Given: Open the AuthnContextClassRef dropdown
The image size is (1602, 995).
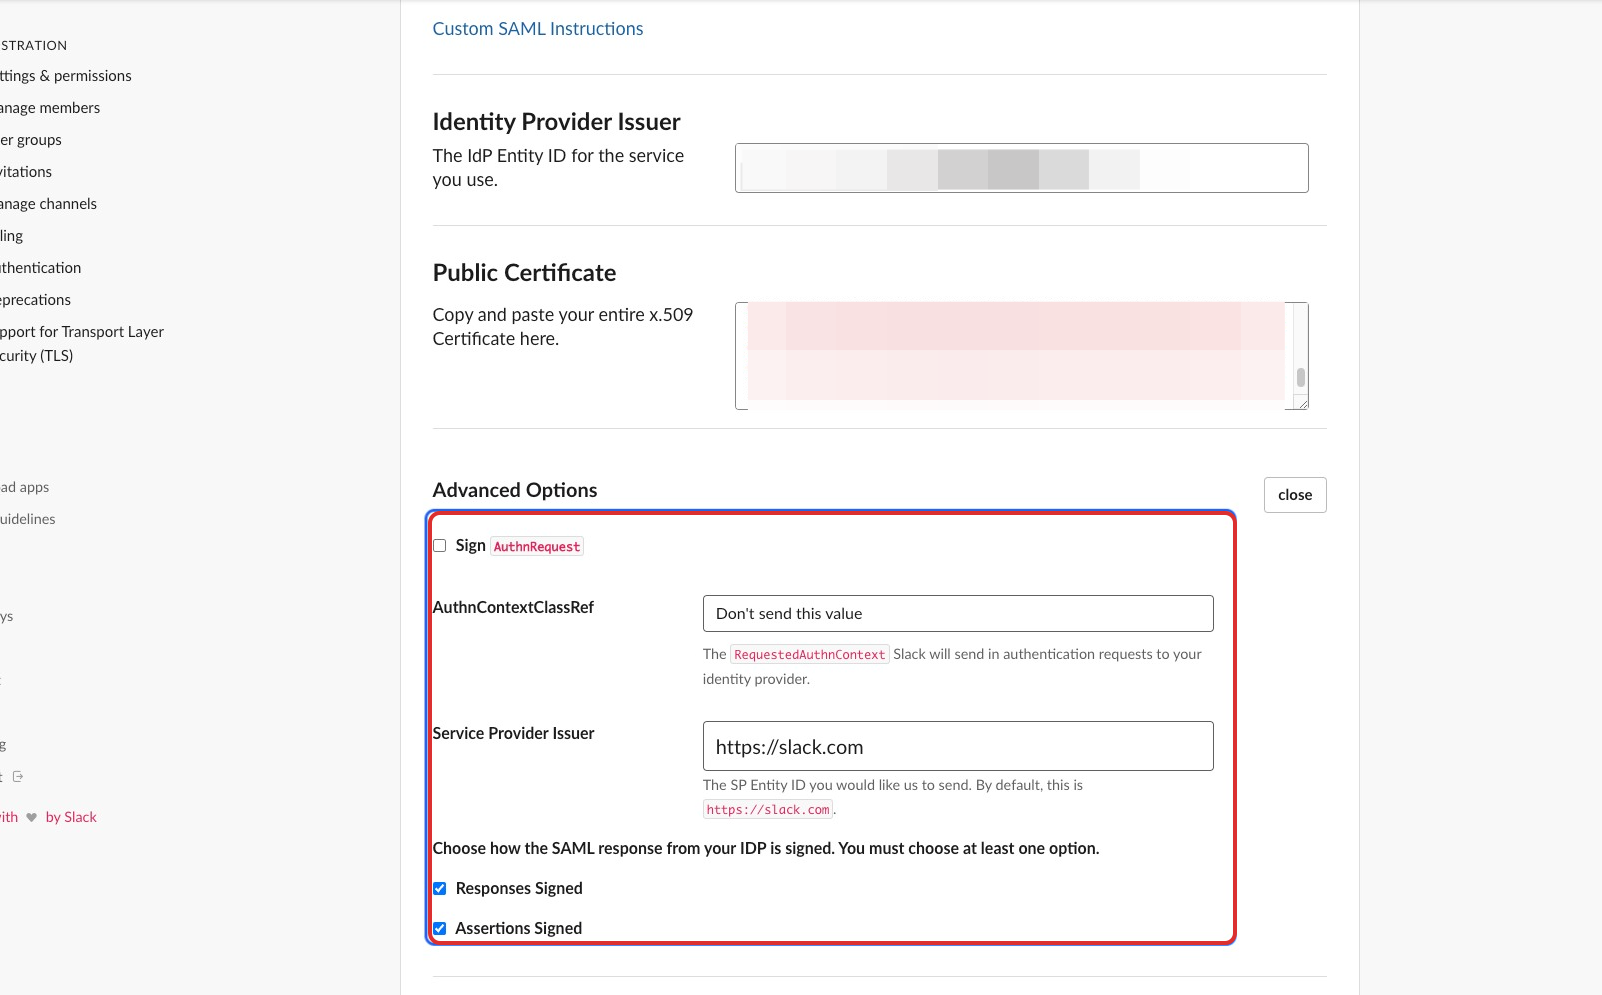Looking at the screenshot, I should point(958,614).
